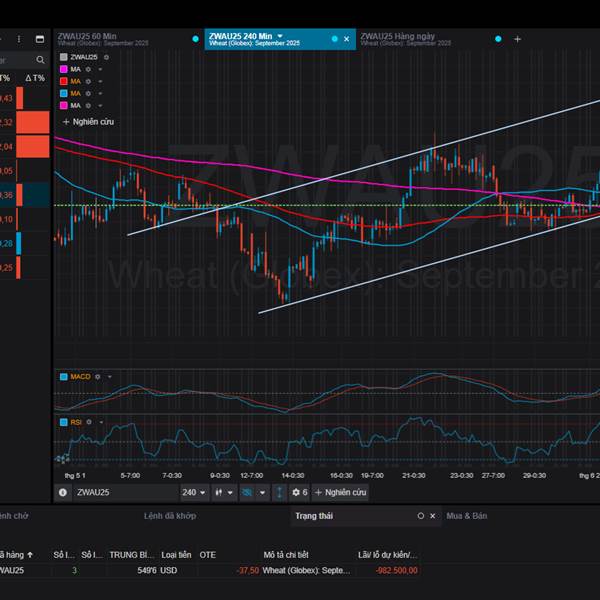
Task: Click sort arrow on Mã hàng column
Action: click(x=30, y=554)
